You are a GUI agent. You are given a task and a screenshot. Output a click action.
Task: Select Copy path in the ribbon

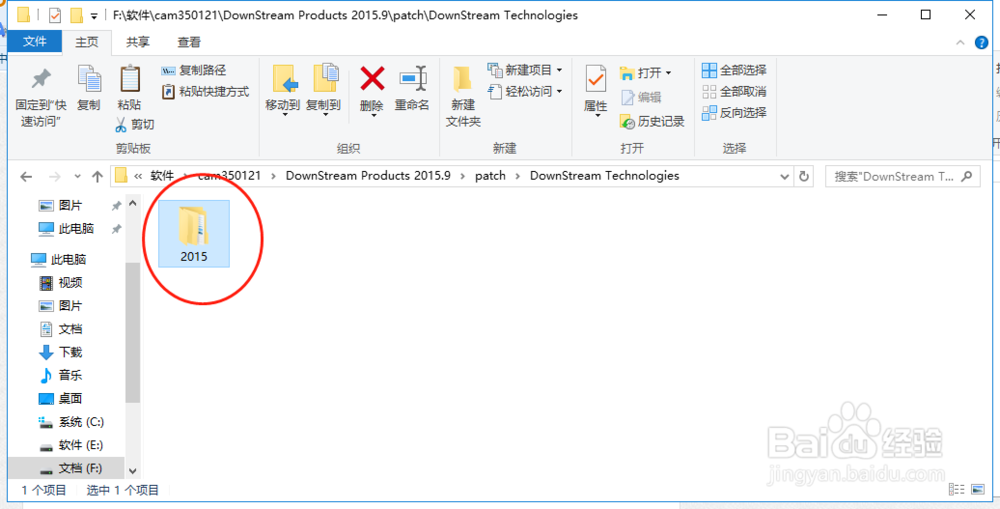click(194, 70)
